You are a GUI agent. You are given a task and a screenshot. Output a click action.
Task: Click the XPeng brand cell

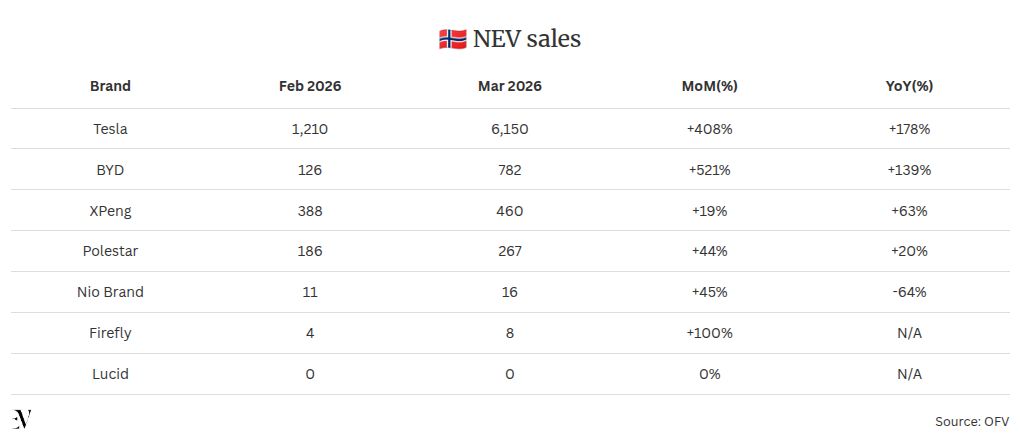tap(110, 211)
